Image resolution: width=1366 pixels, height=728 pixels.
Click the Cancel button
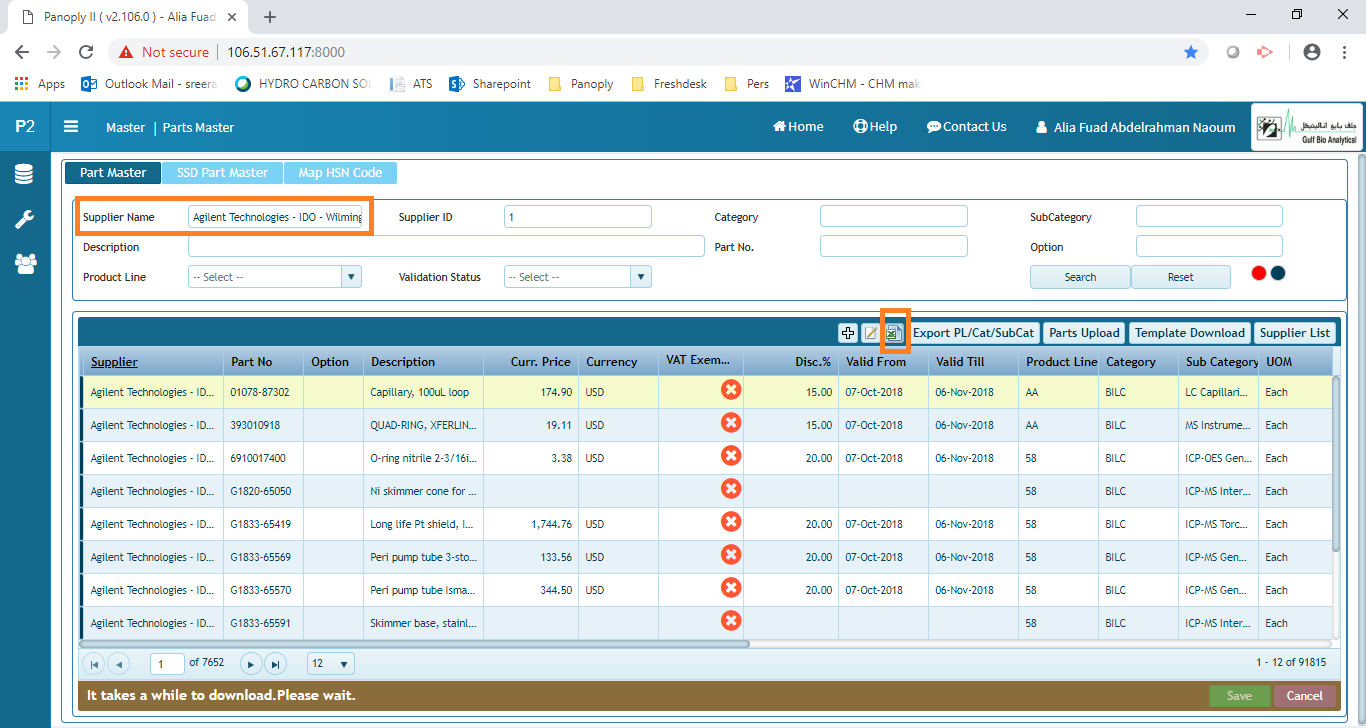(x=1304, y=696)
